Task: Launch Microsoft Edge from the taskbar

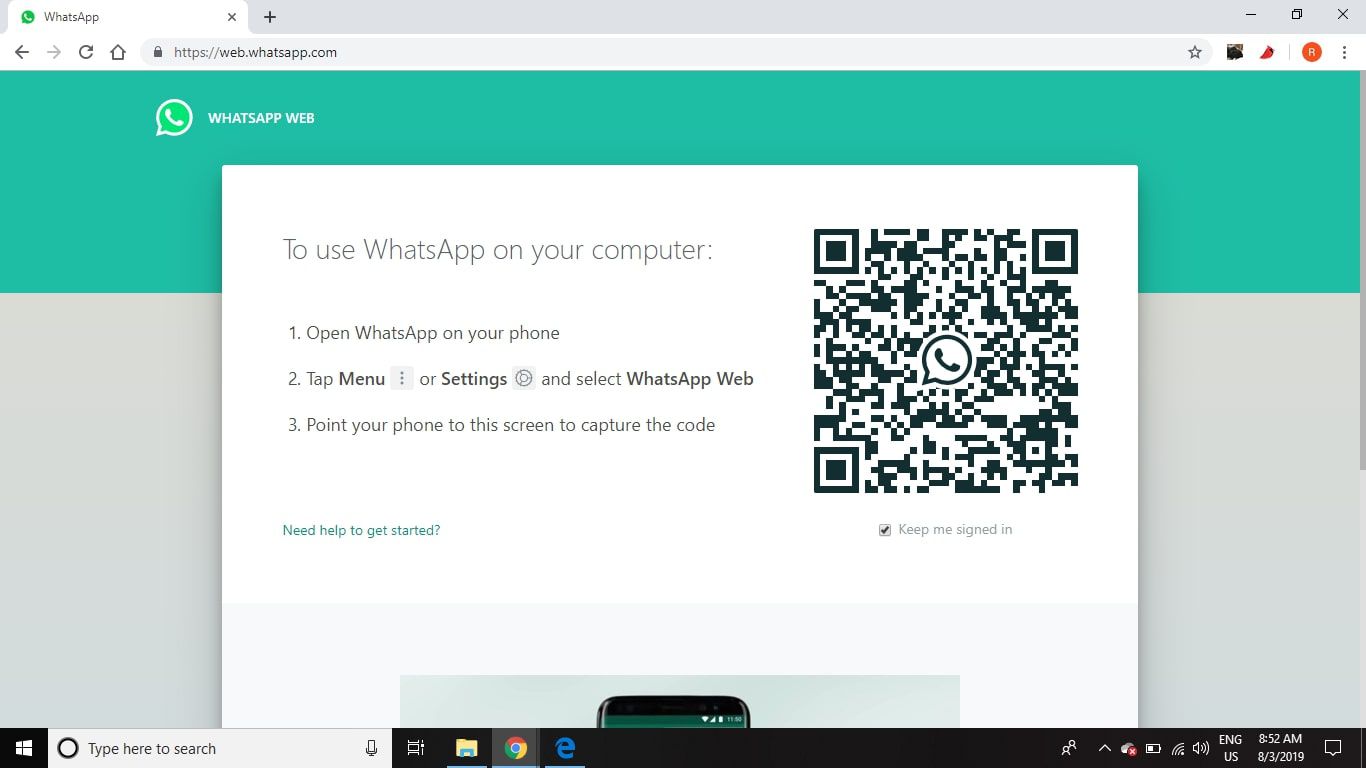Action: [565, 748]
